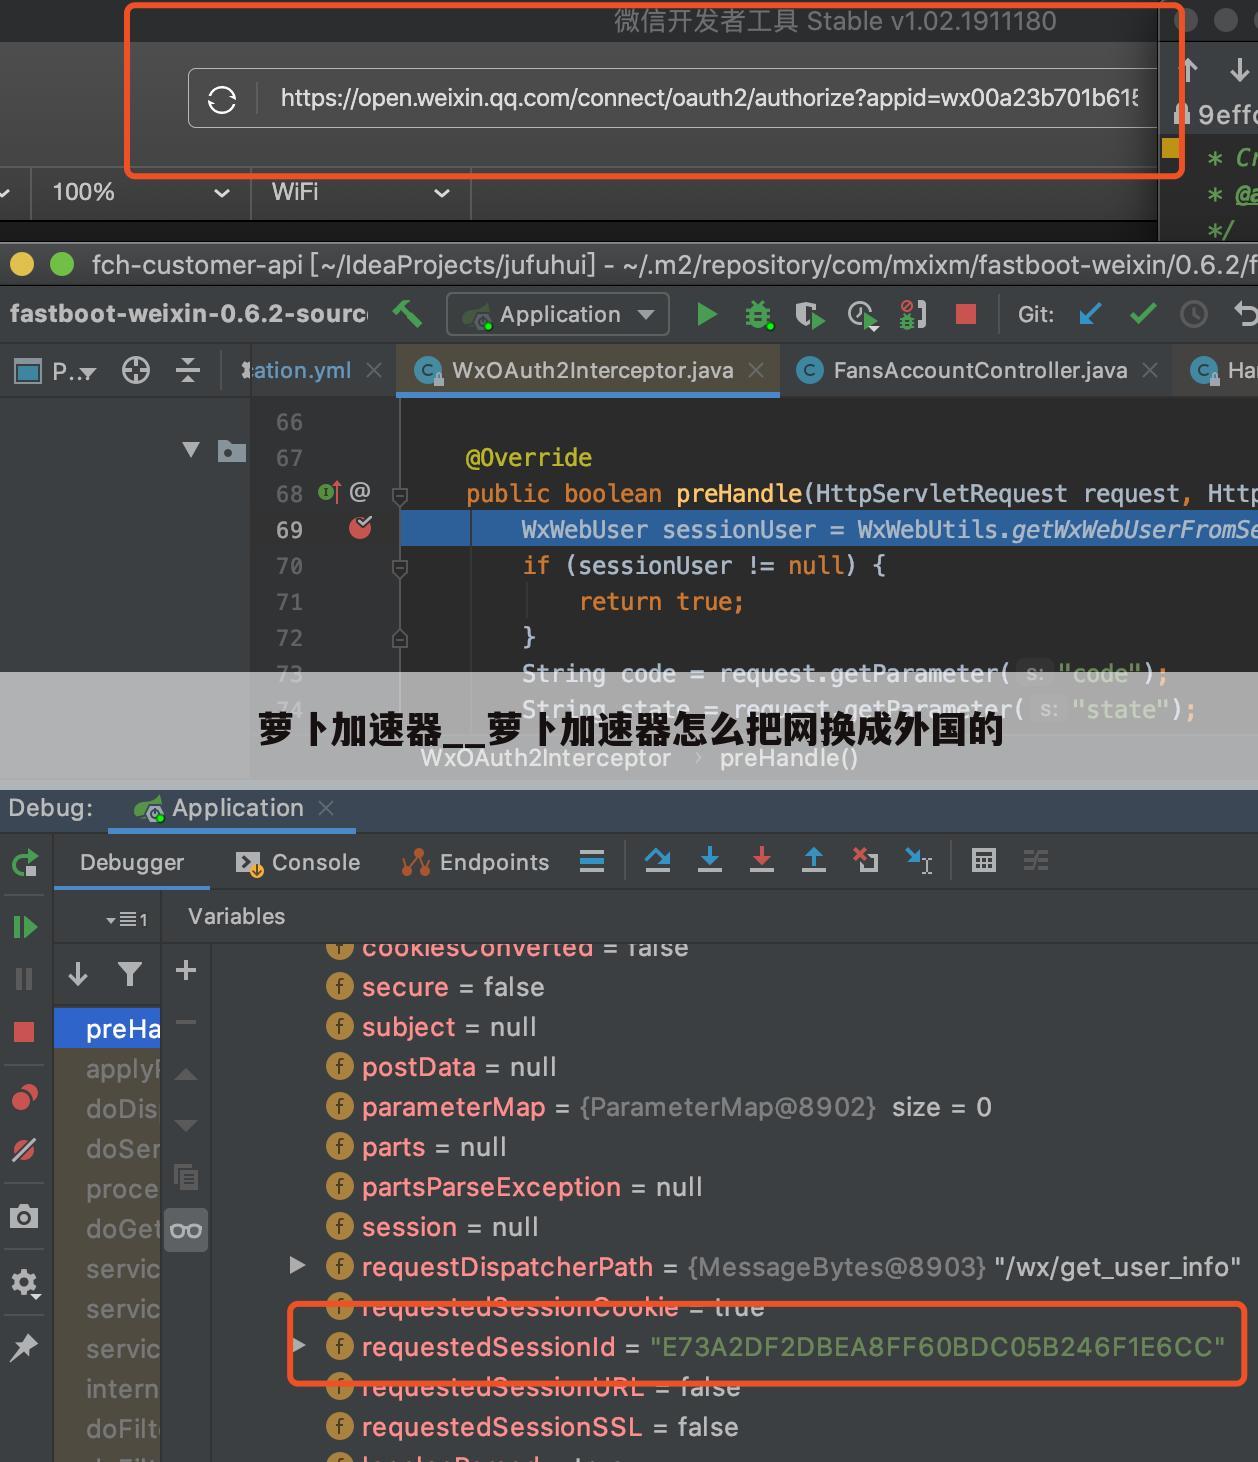The width and height of the screenshot is (1258, 1462).
Task: Click the Force Step Into red arrow
Action: (762, 860)
